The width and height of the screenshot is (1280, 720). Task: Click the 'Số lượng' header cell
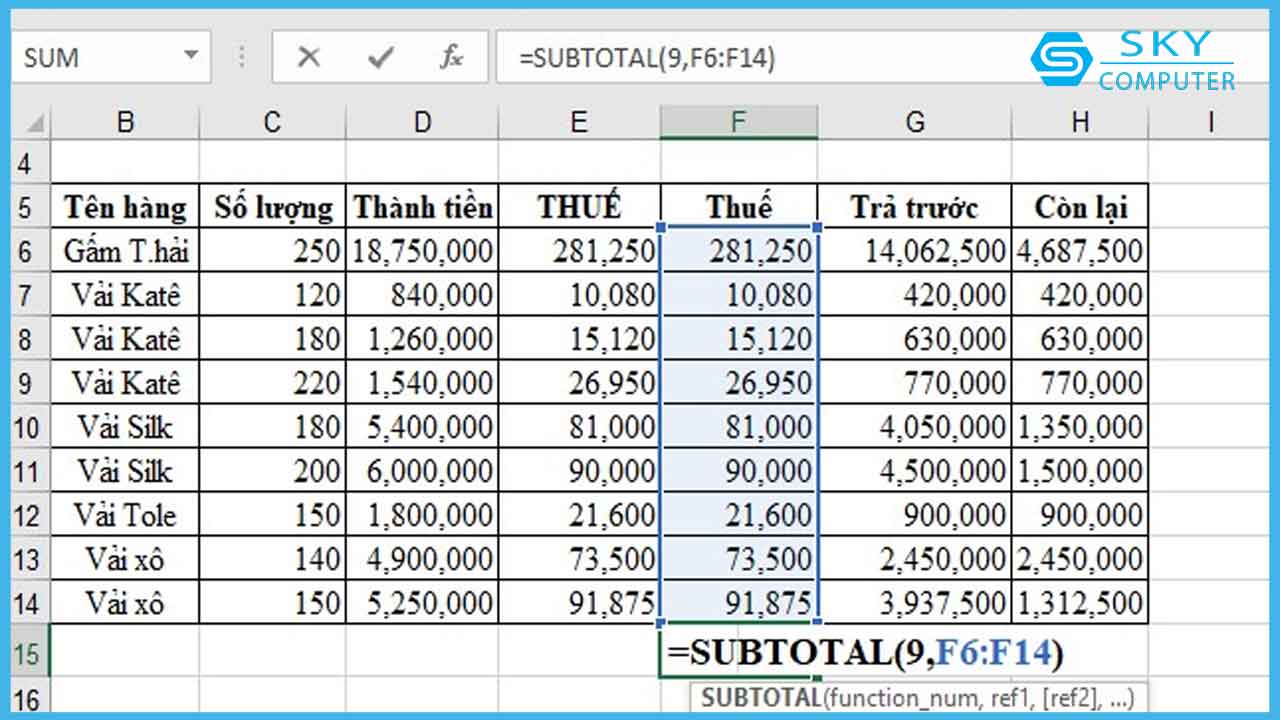click(x=273, y=206)
